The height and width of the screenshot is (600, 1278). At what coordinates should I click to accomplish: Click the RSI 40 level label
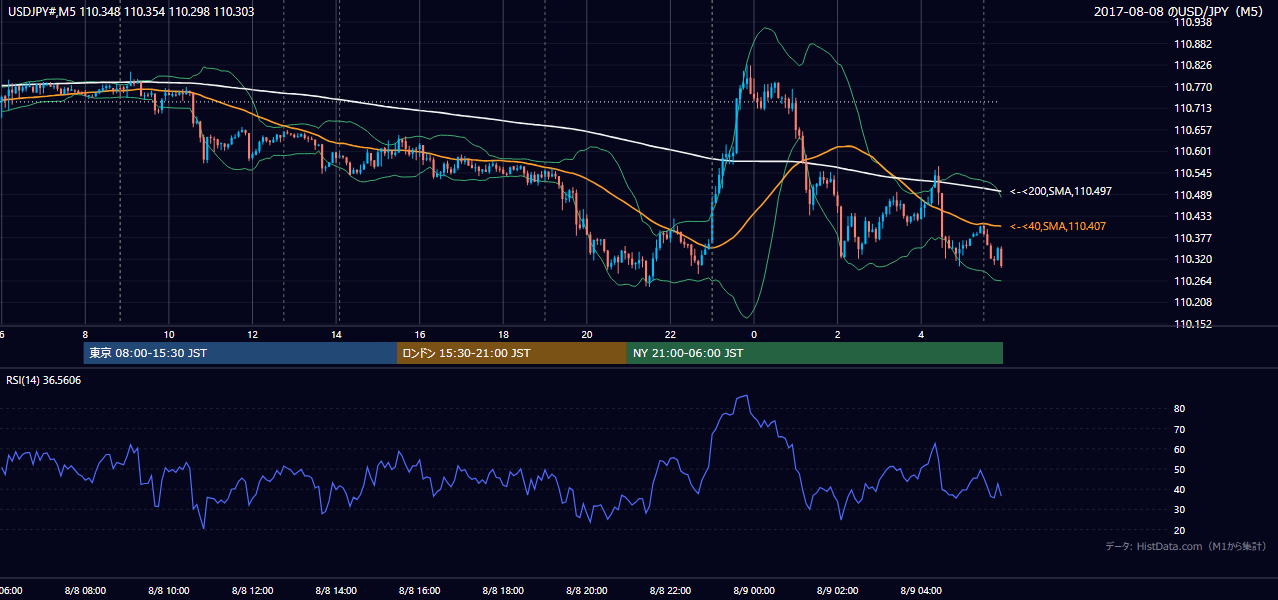tap(1180, 489)
